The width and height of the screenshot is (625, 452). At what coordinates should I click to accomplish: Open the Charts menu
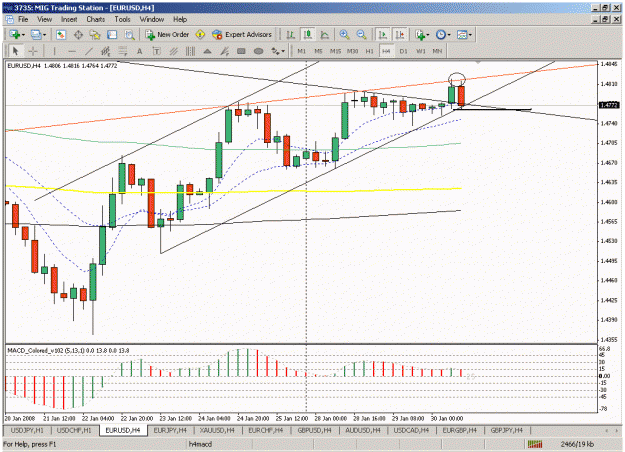pos(96,19)
